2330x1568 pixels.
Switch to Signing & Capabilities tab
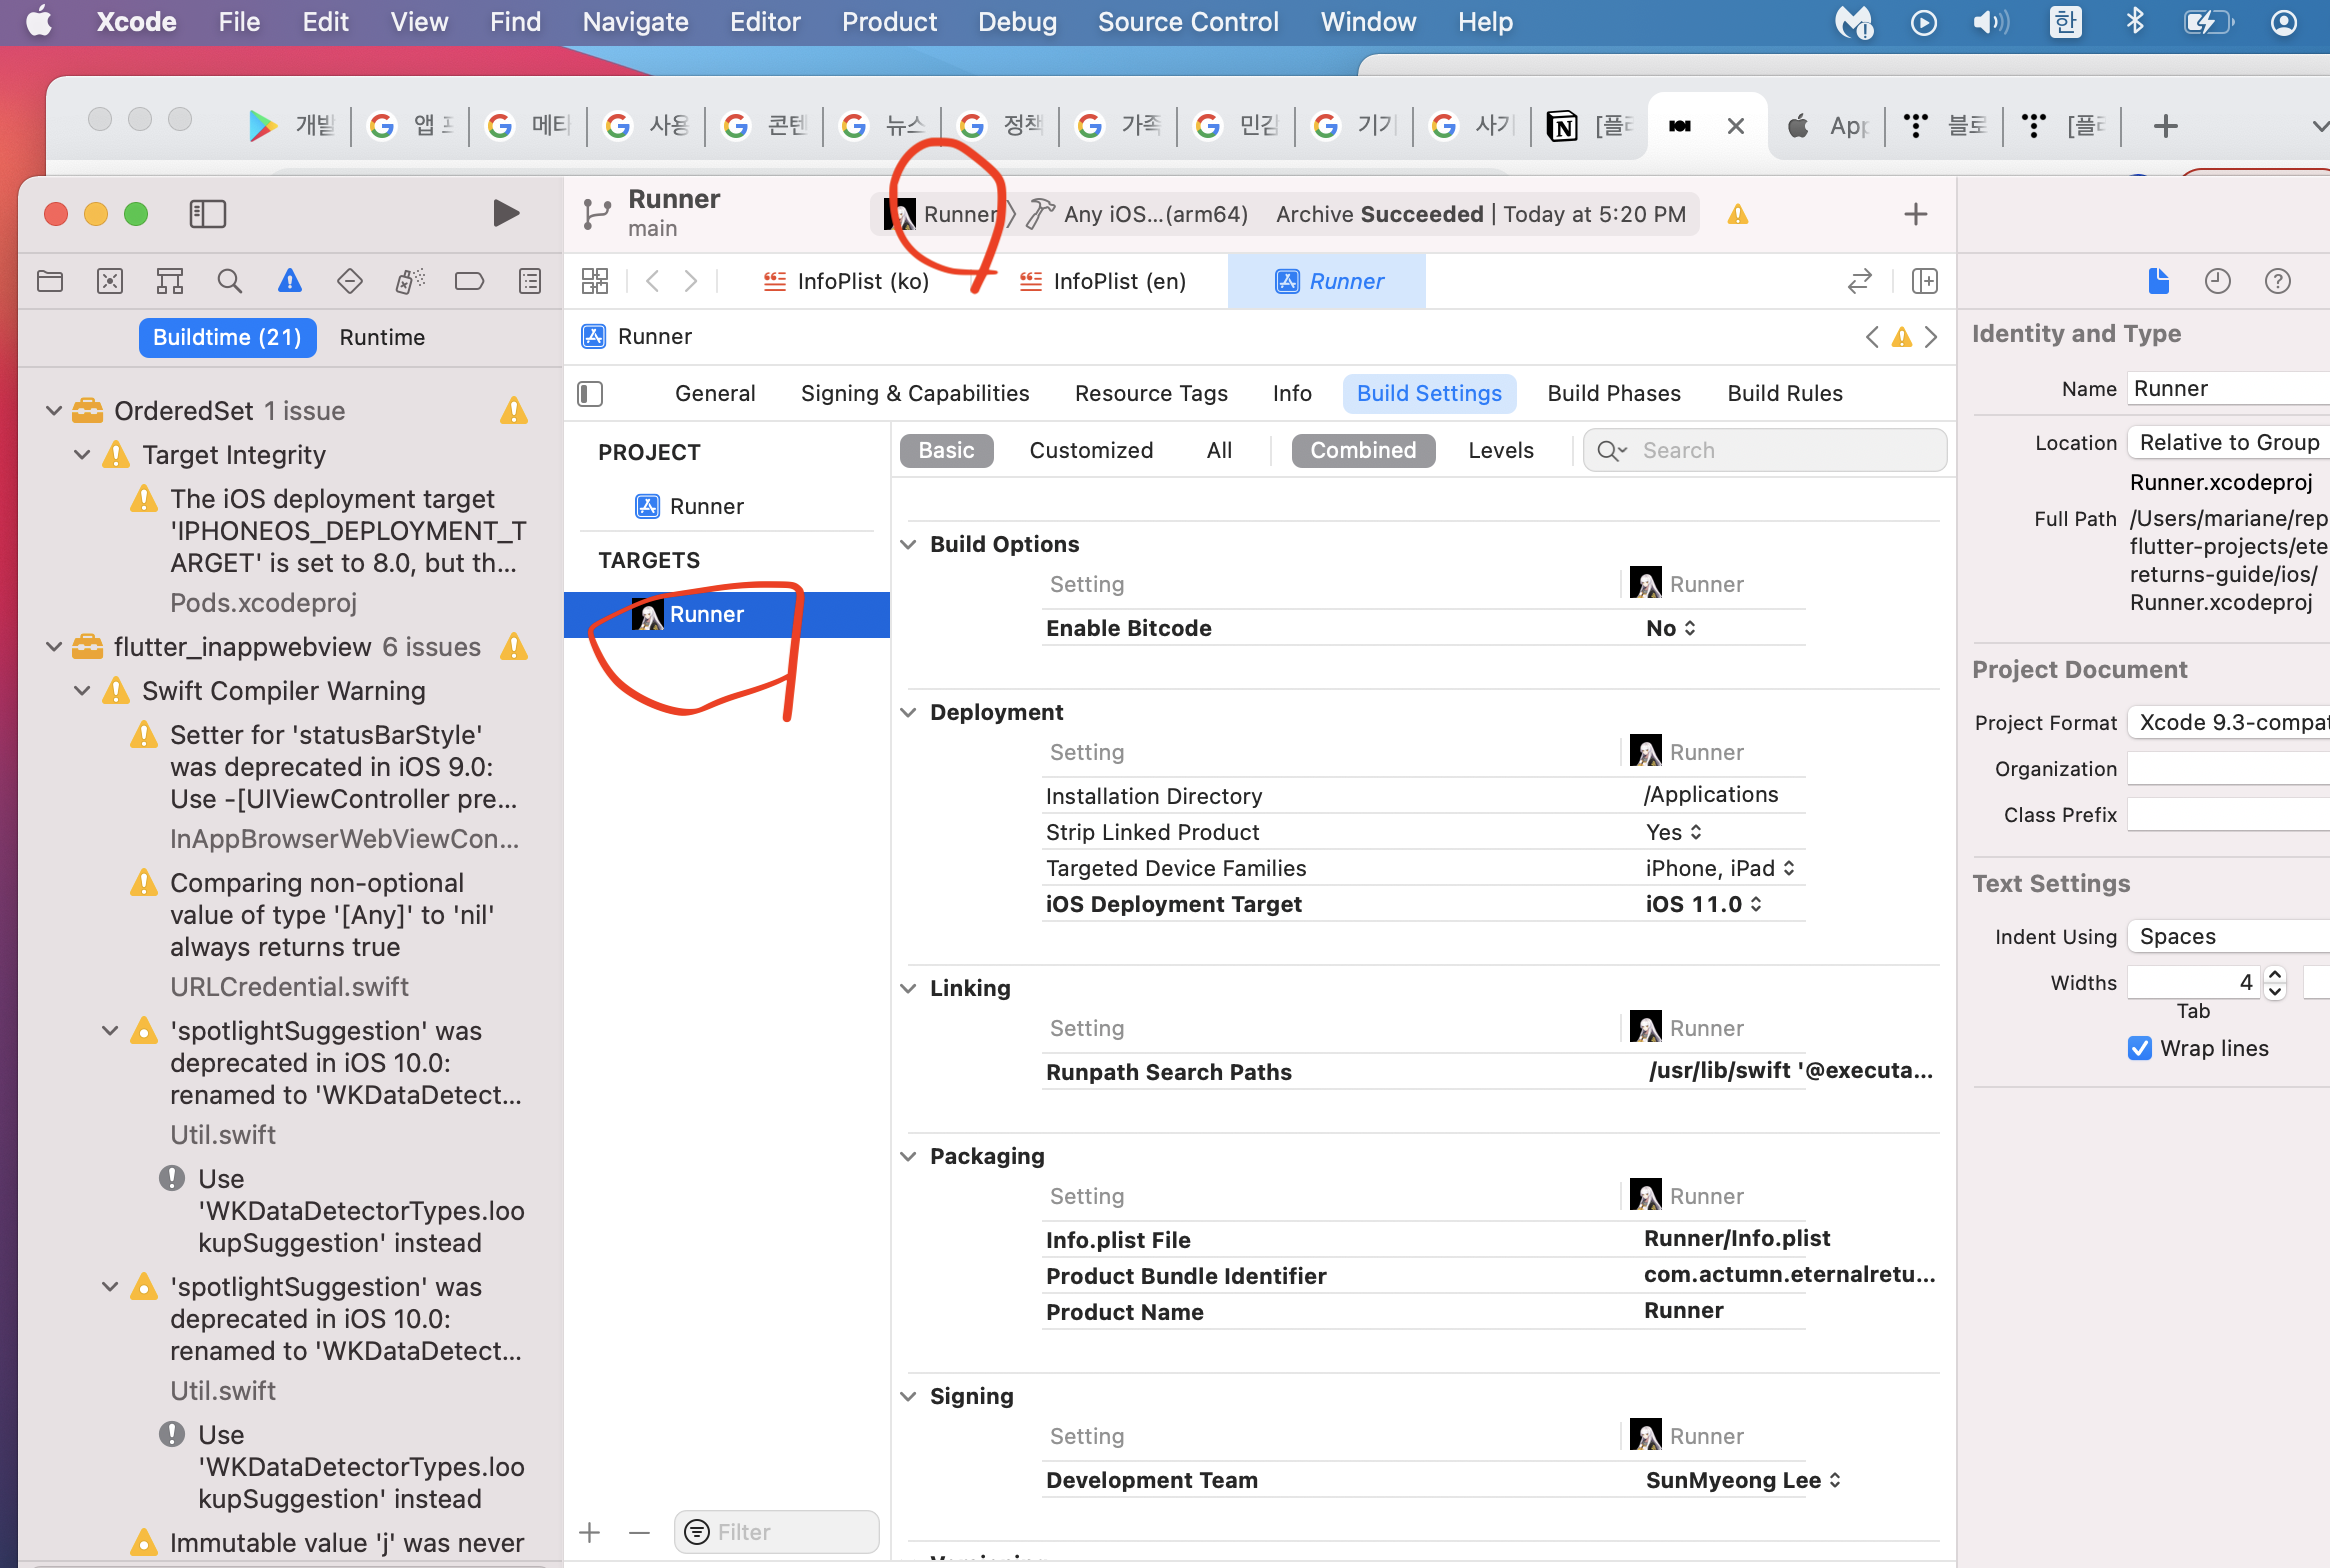[x=914, y=393]
